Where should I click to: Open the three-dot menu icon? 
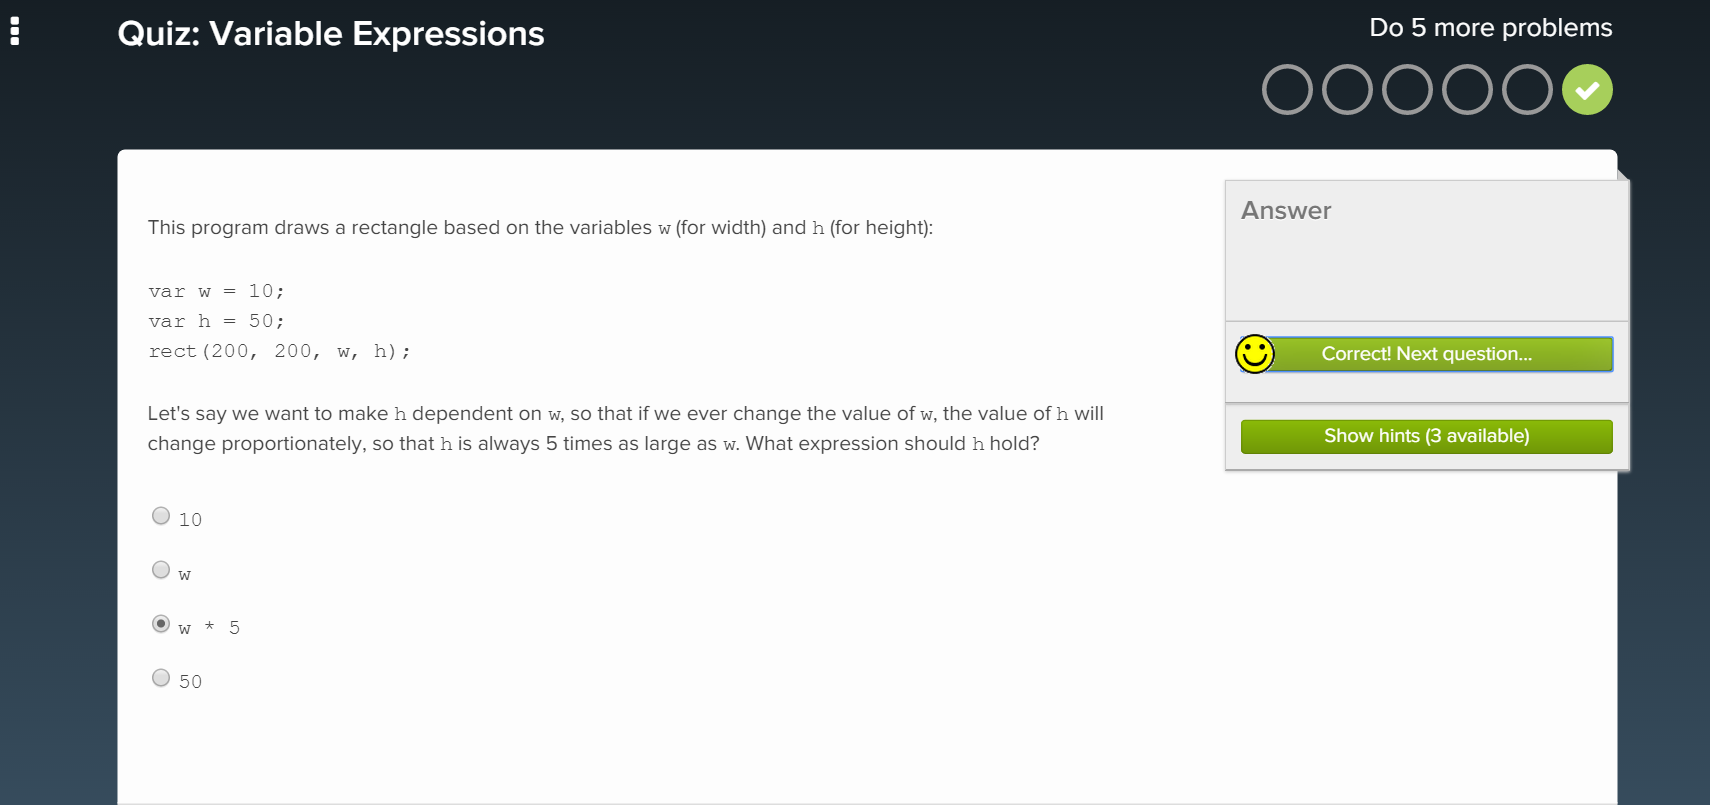15,32
